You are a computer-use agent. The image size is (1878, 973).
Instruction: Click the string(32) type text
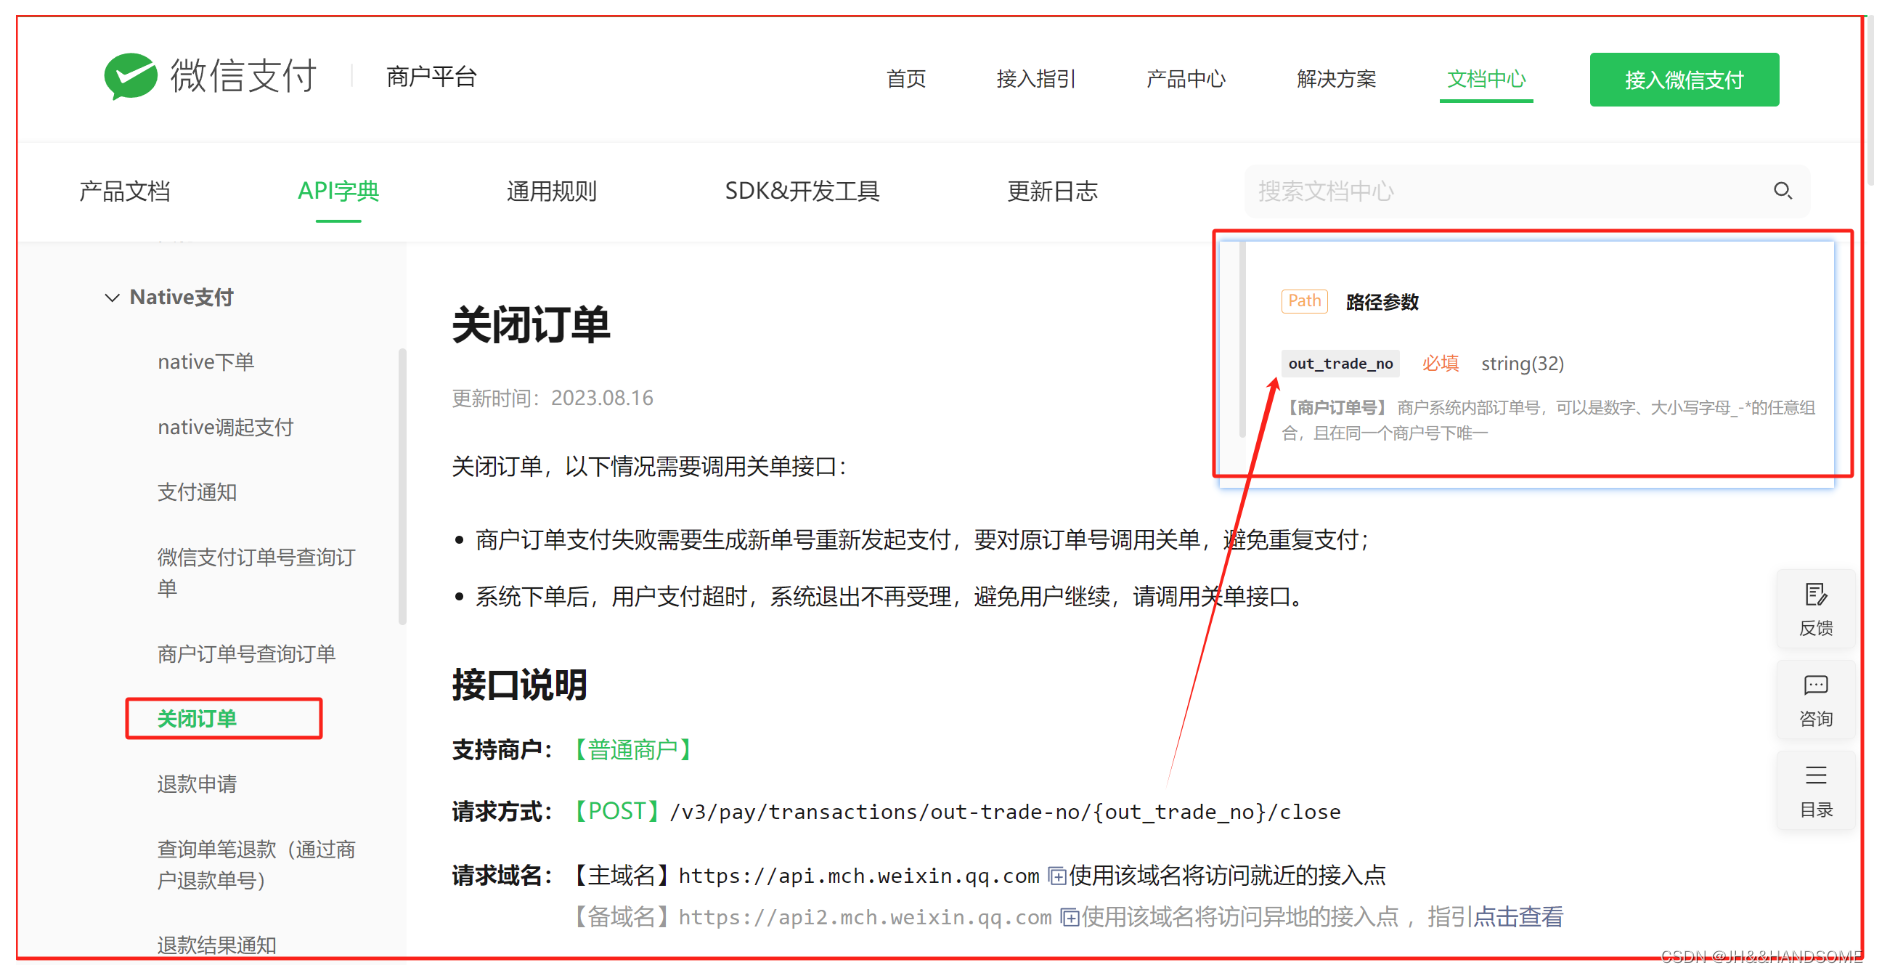[1522, 364]
